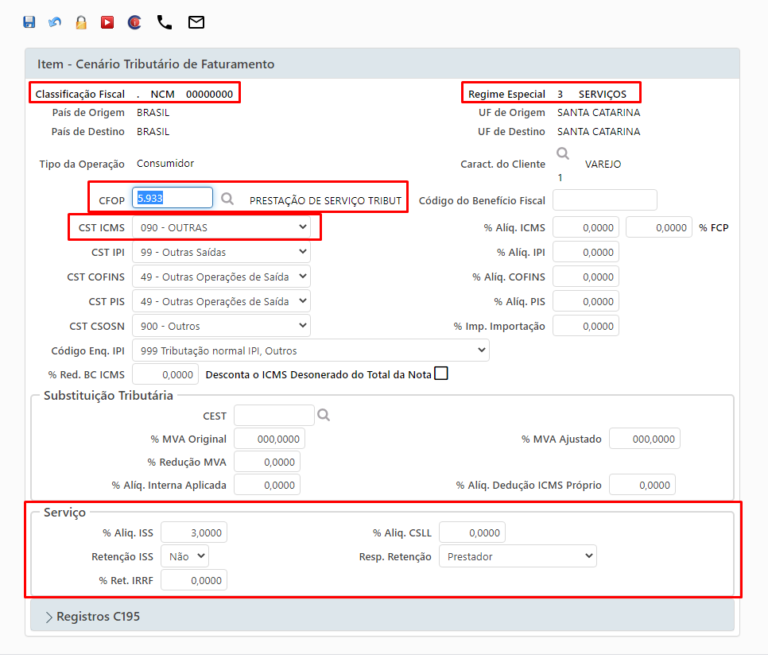Click the % Aliq. ISS input field
The width and height of the screenshot is (768, 662).
(x=194, y=532)
